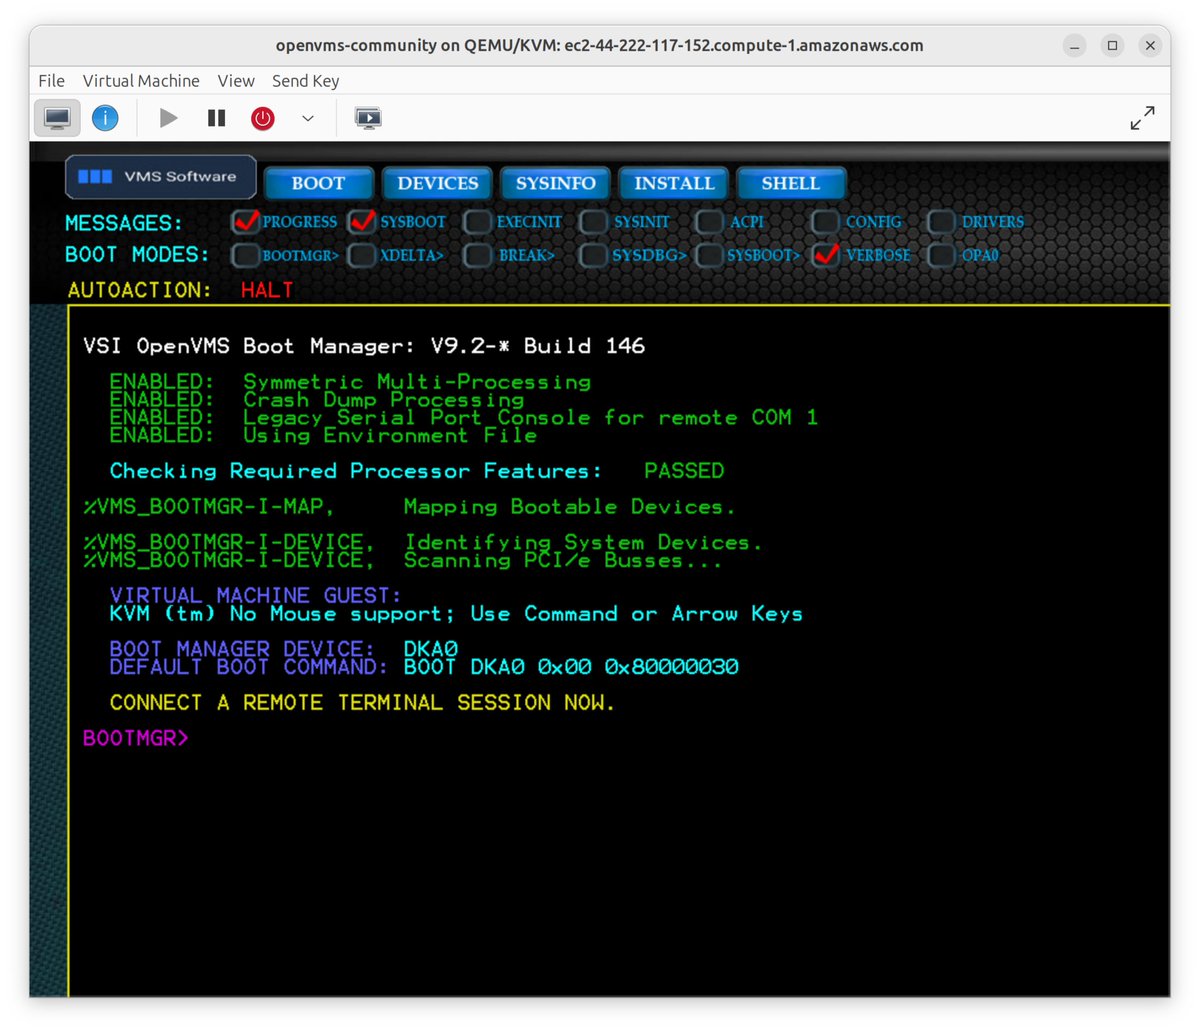Viewport: 1199px width, 1030px height.
Task: Power on the virtual machine play button
Action: tap(168, 118)
